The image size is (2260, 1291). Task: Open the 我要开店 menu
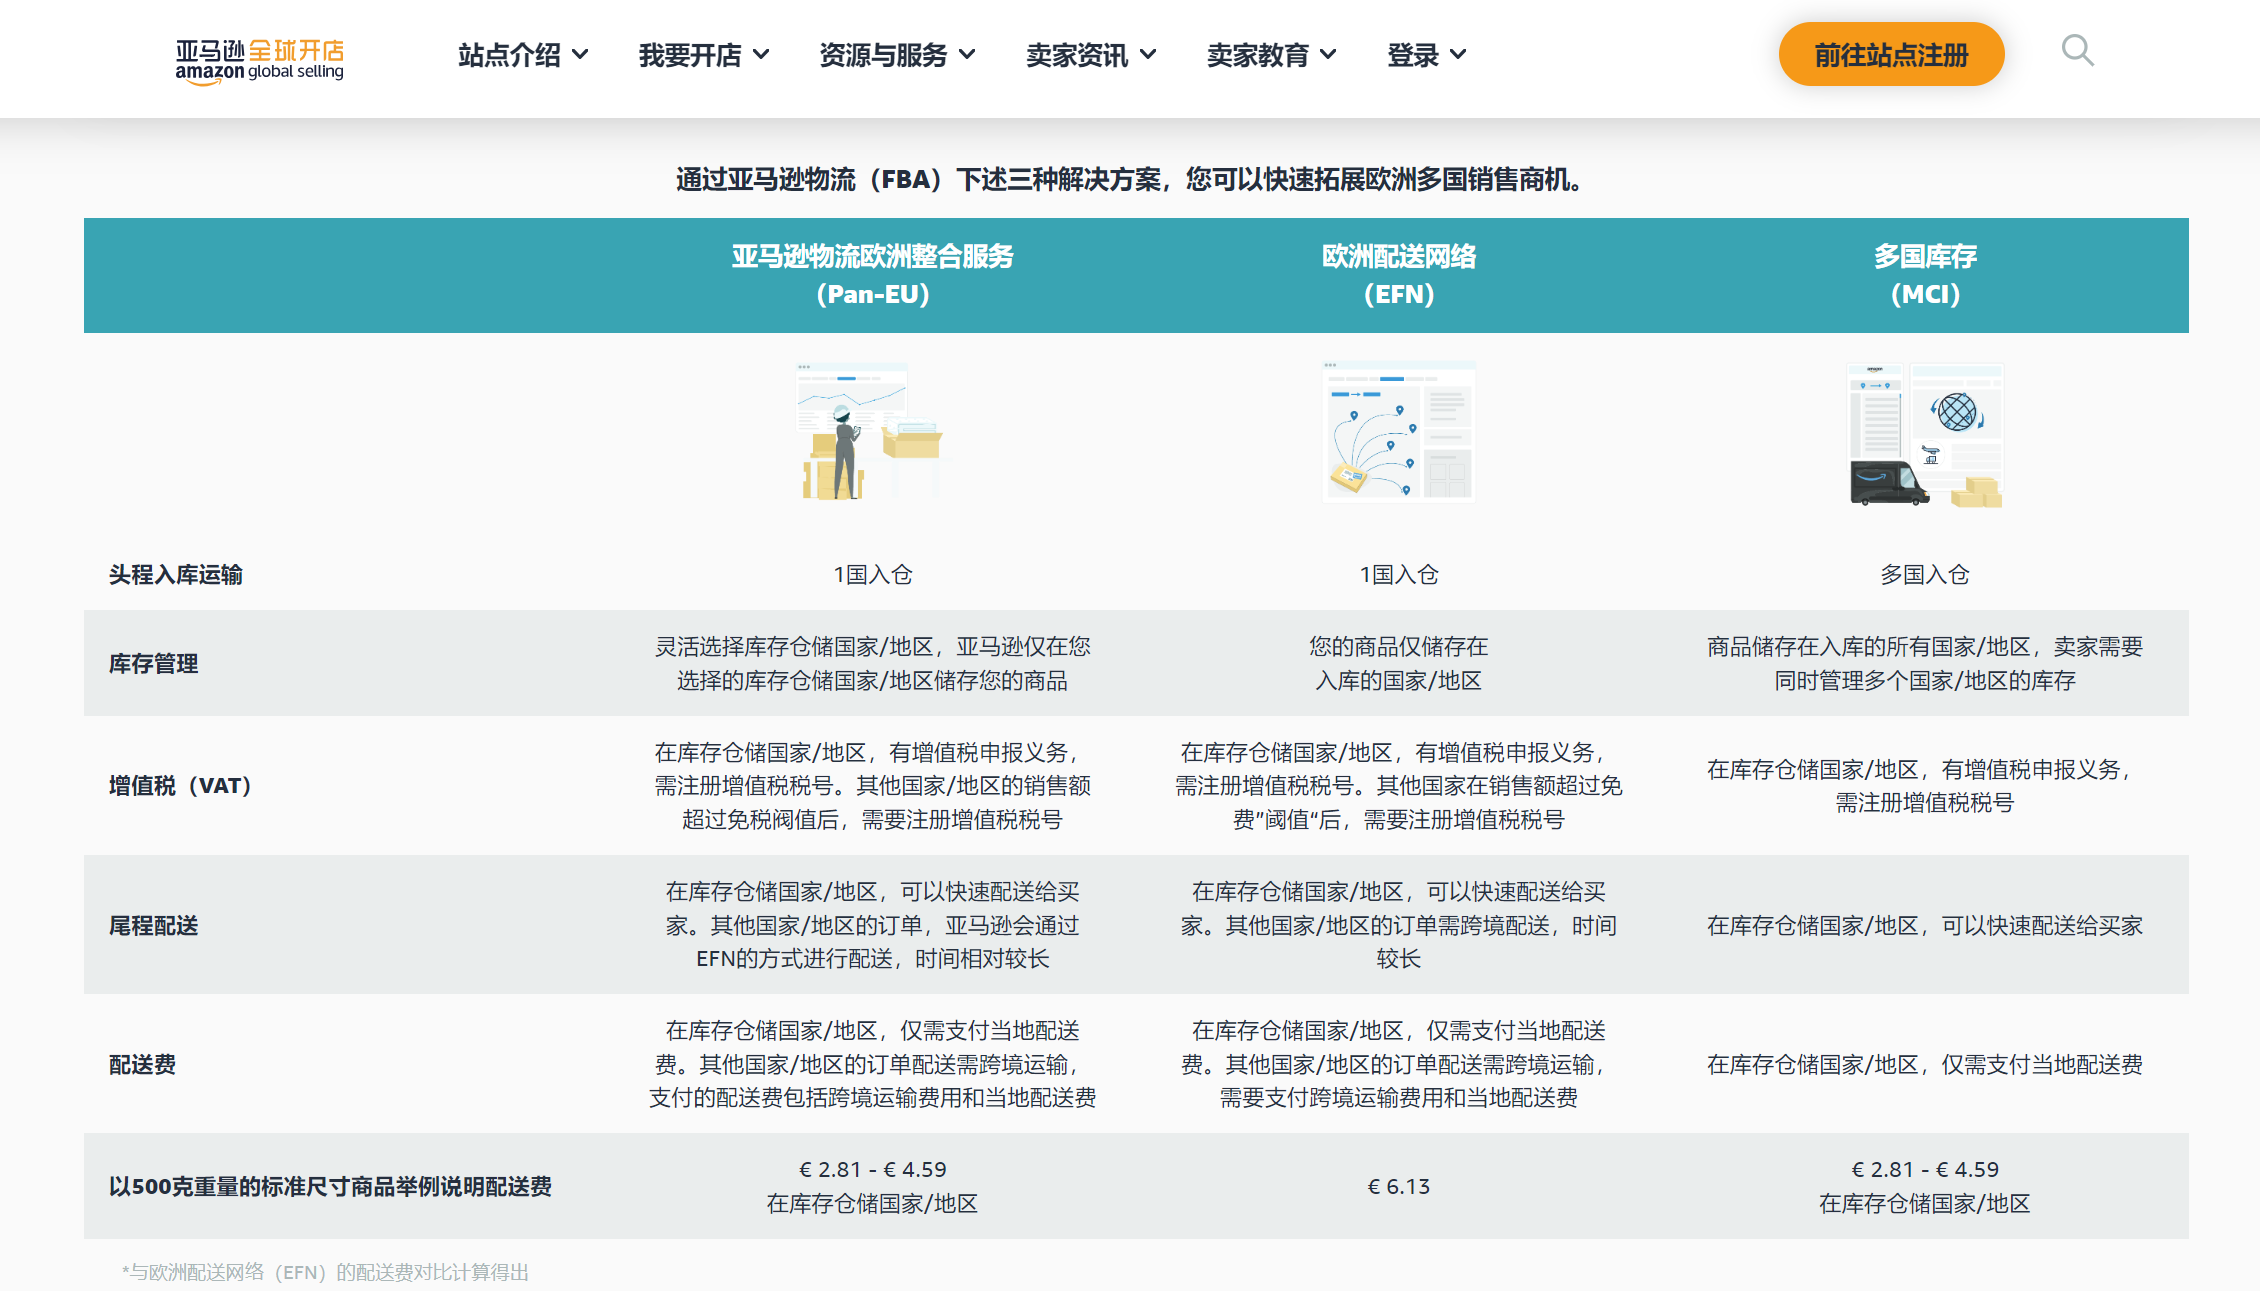tap(704, 55)
